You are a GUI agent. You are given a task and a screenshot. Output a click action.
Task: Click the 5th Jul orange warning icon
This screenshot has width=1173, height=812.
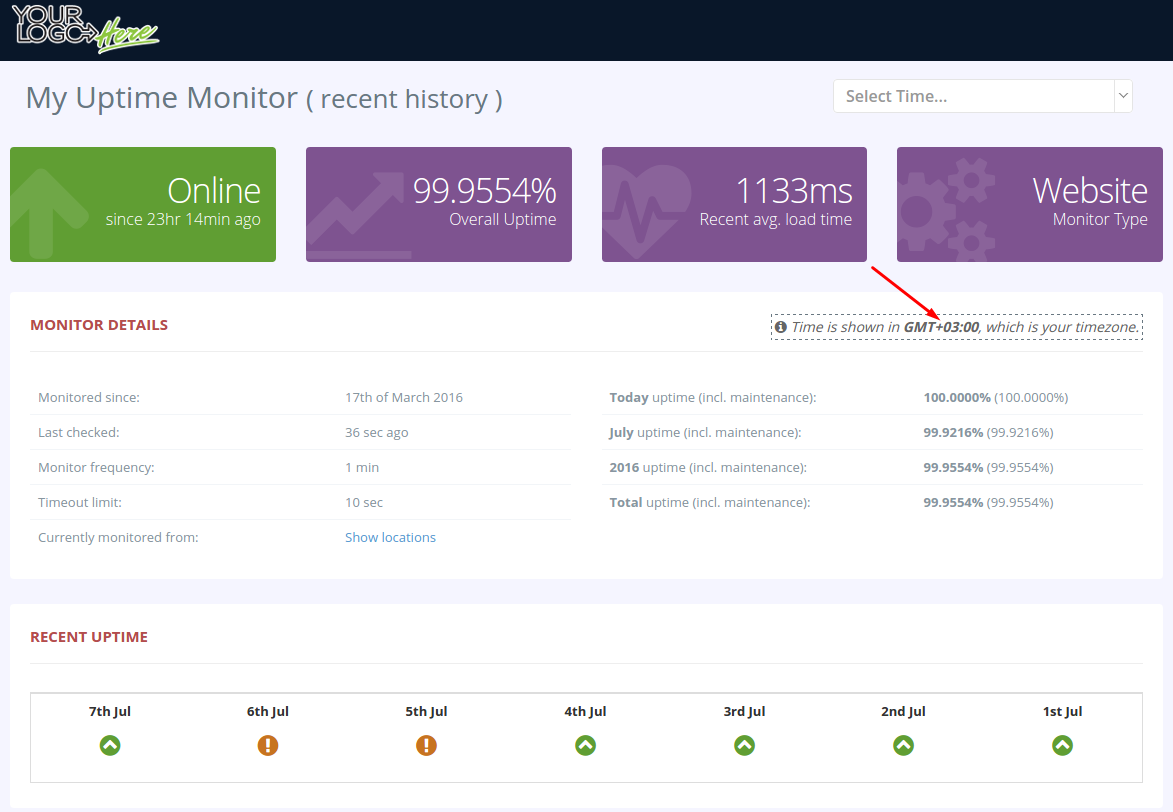(426, 745)
